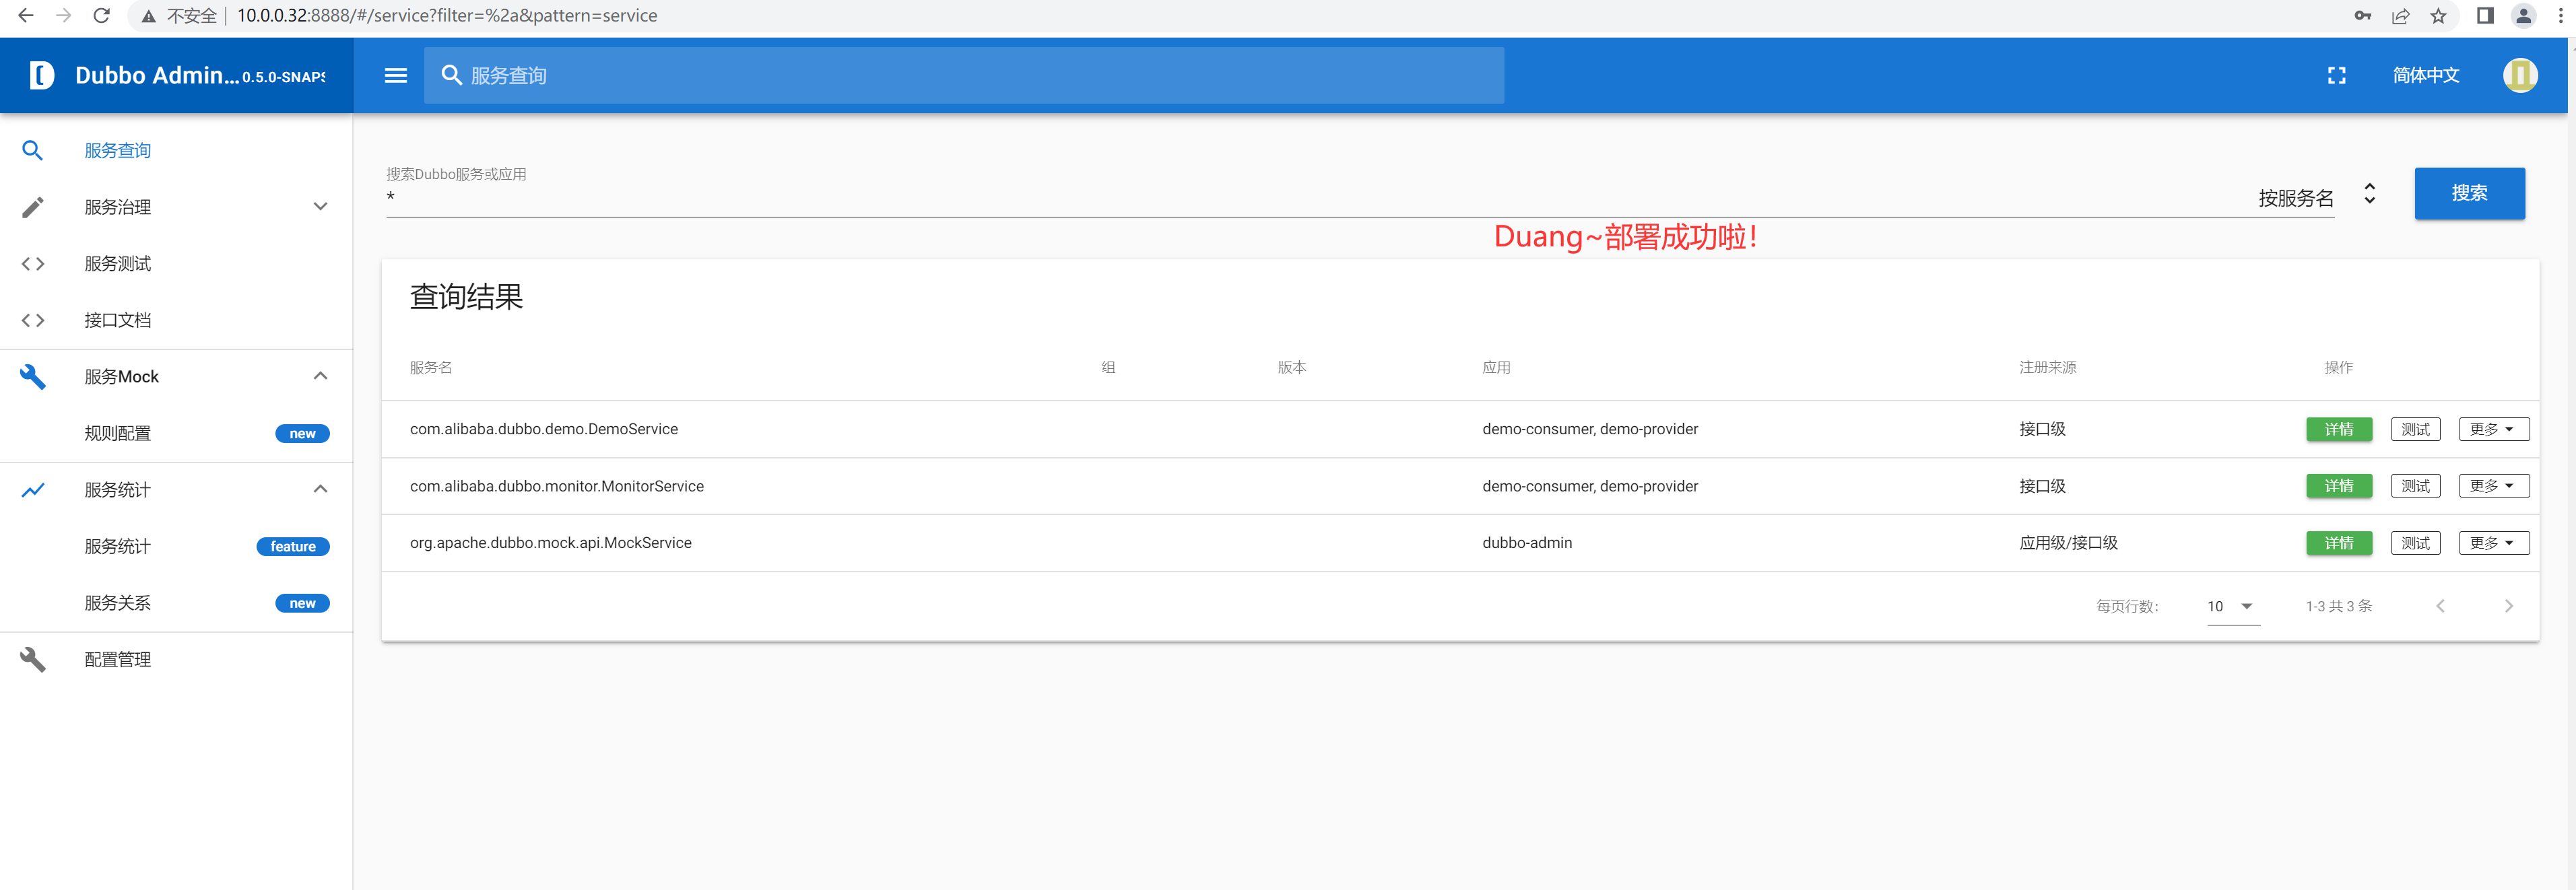Click the 服务查询 sidebar search icon
Screen dimensions: 2576x890
coord(32,150)
